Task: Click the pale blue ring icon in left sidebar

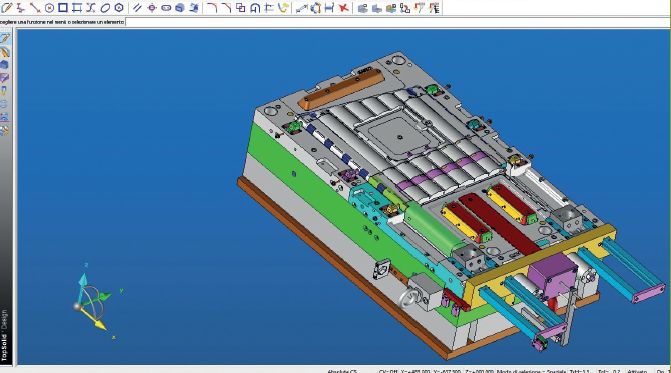Action: (x=5, y=104)
